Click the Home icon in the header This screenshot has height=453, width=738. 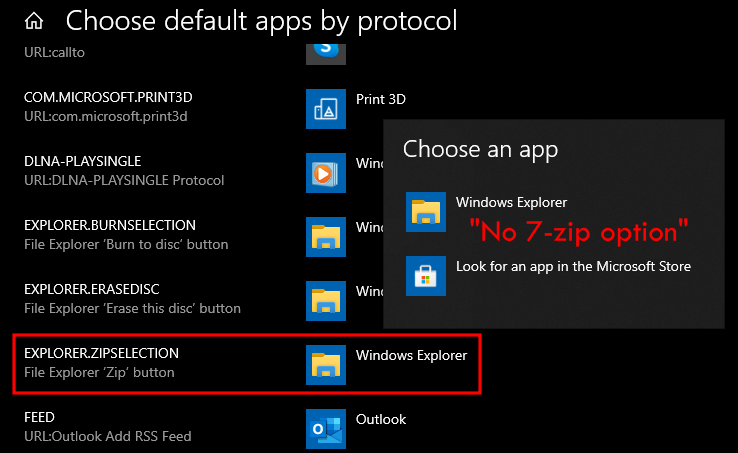click(34, 20)
